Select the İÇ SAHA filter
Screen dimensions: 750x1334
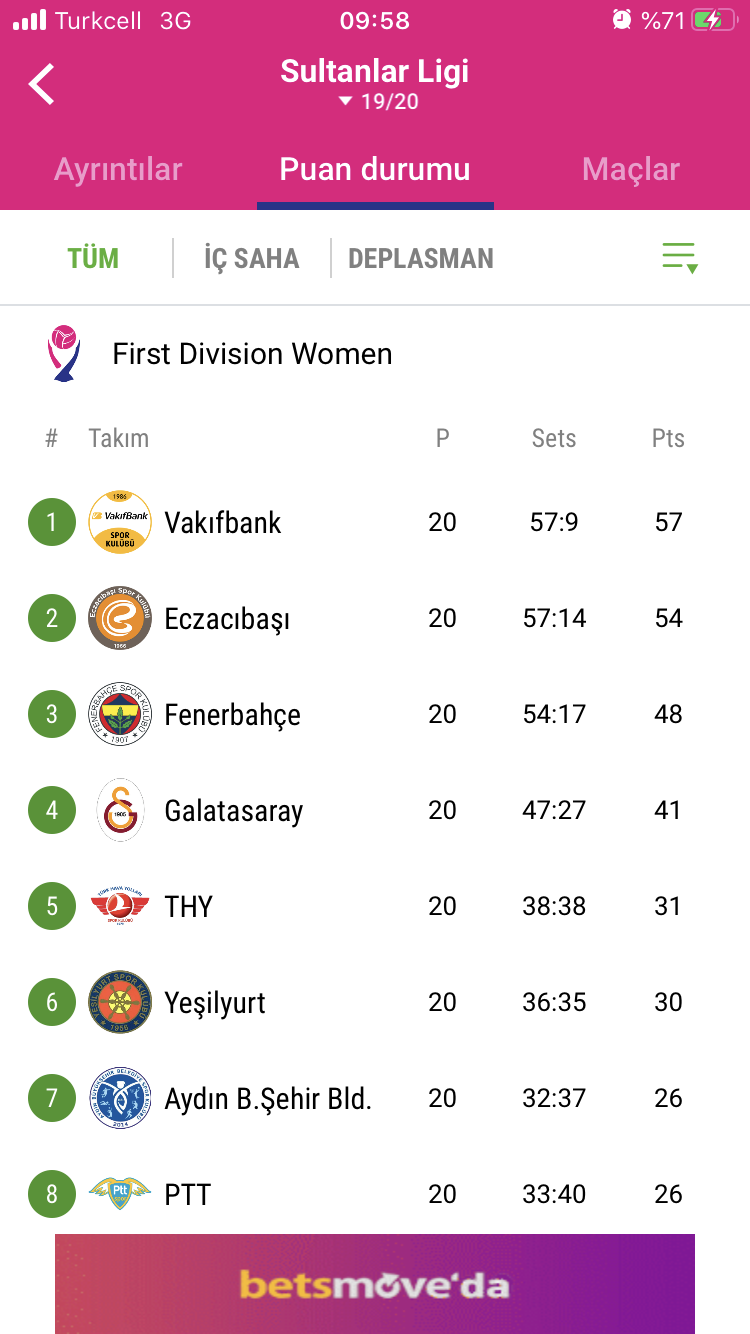pos(252,258)
